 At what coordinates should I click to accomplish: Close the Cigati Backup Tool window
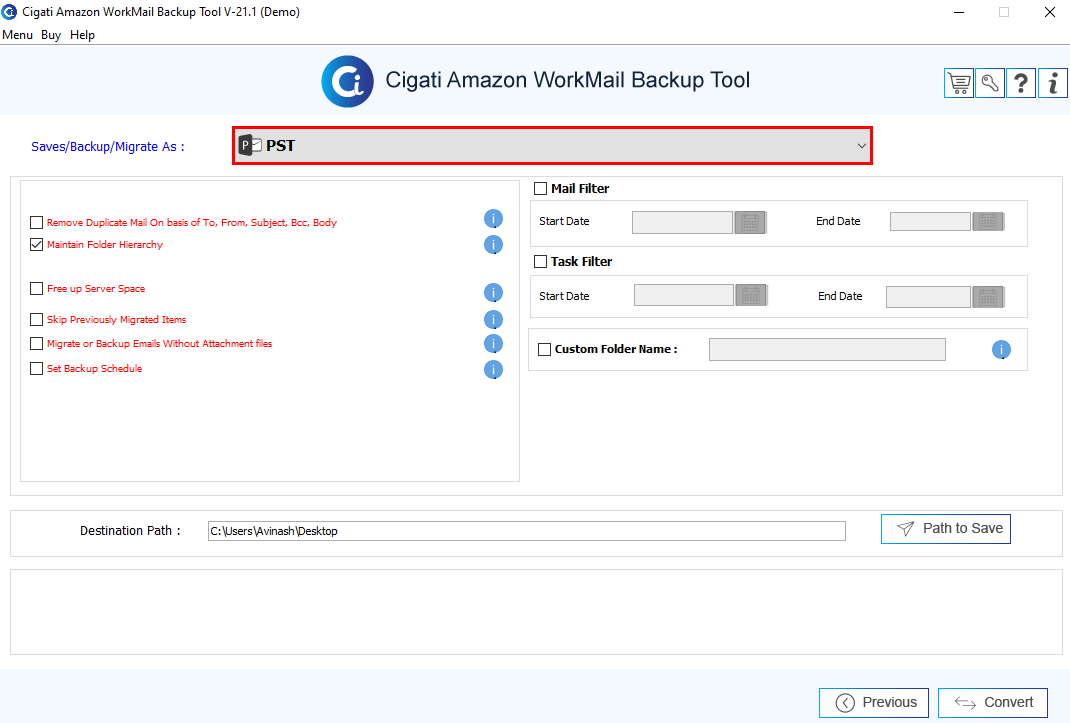tap(1050, 12)
